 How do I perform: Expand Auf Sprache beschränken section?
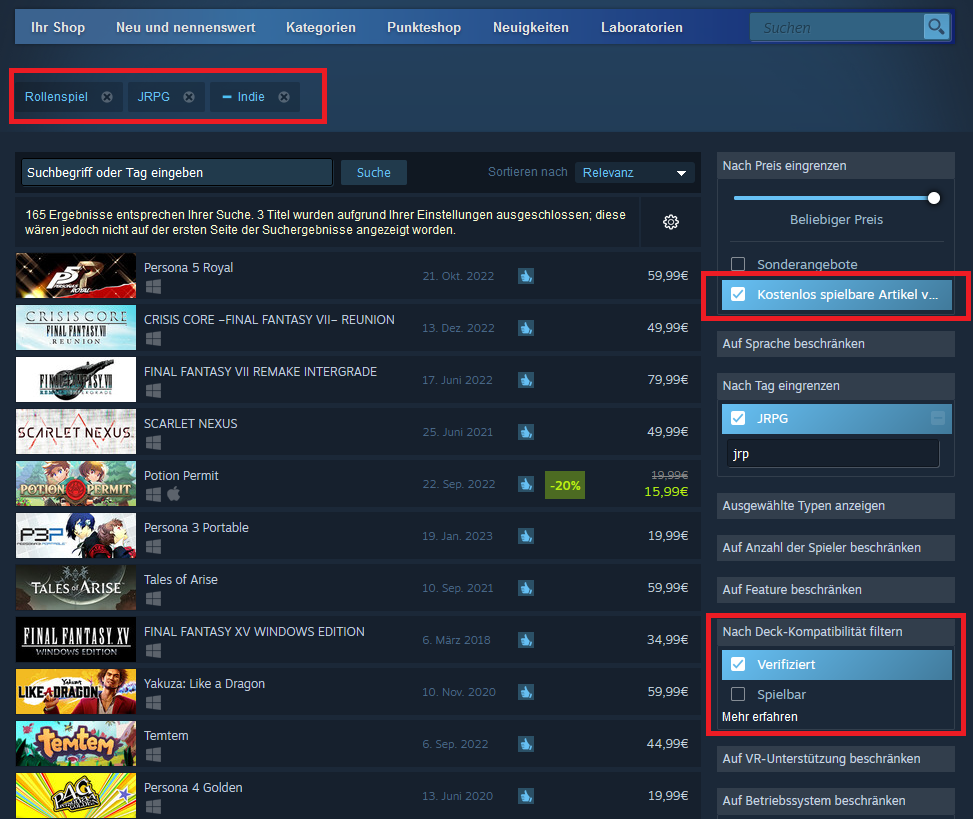835,344
